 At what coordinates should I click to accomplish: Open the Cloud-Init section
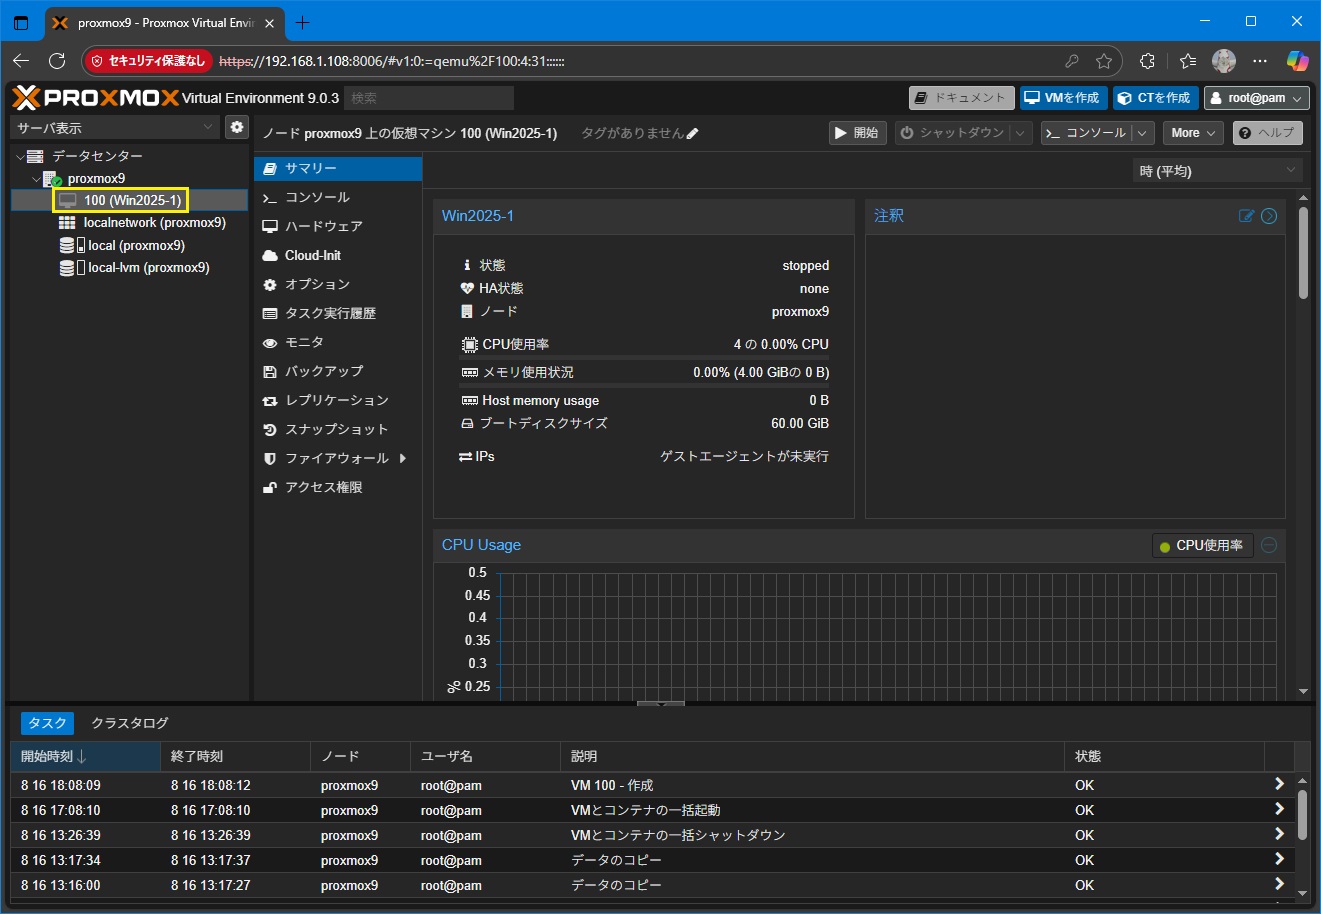pyautogui.click(x=338, y=255)
